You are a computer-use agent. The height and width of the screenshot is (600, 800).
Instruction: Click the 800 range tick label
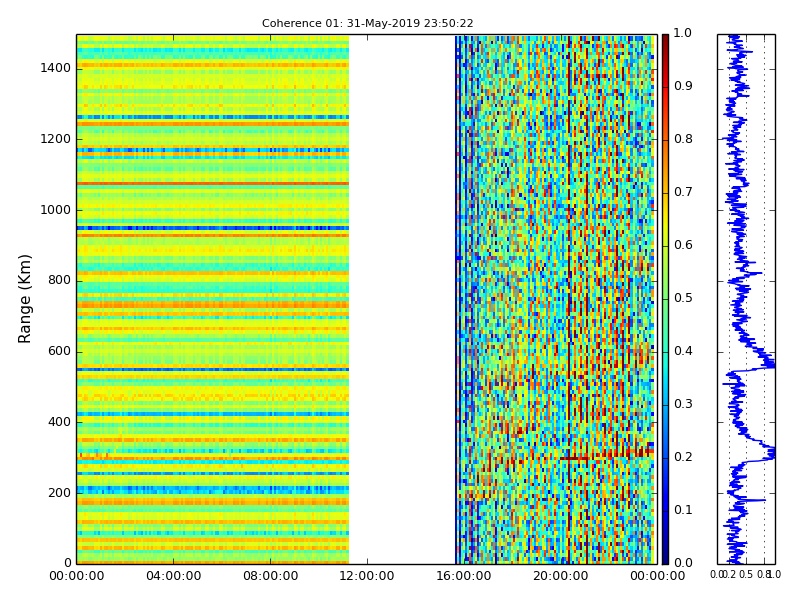click(x=59, y=281)
